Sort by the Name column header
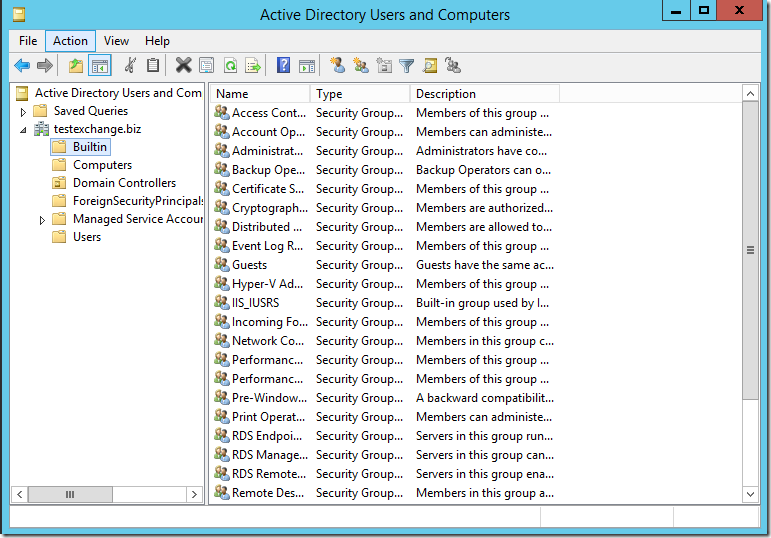The image size is (771, 538). point(261,93)
